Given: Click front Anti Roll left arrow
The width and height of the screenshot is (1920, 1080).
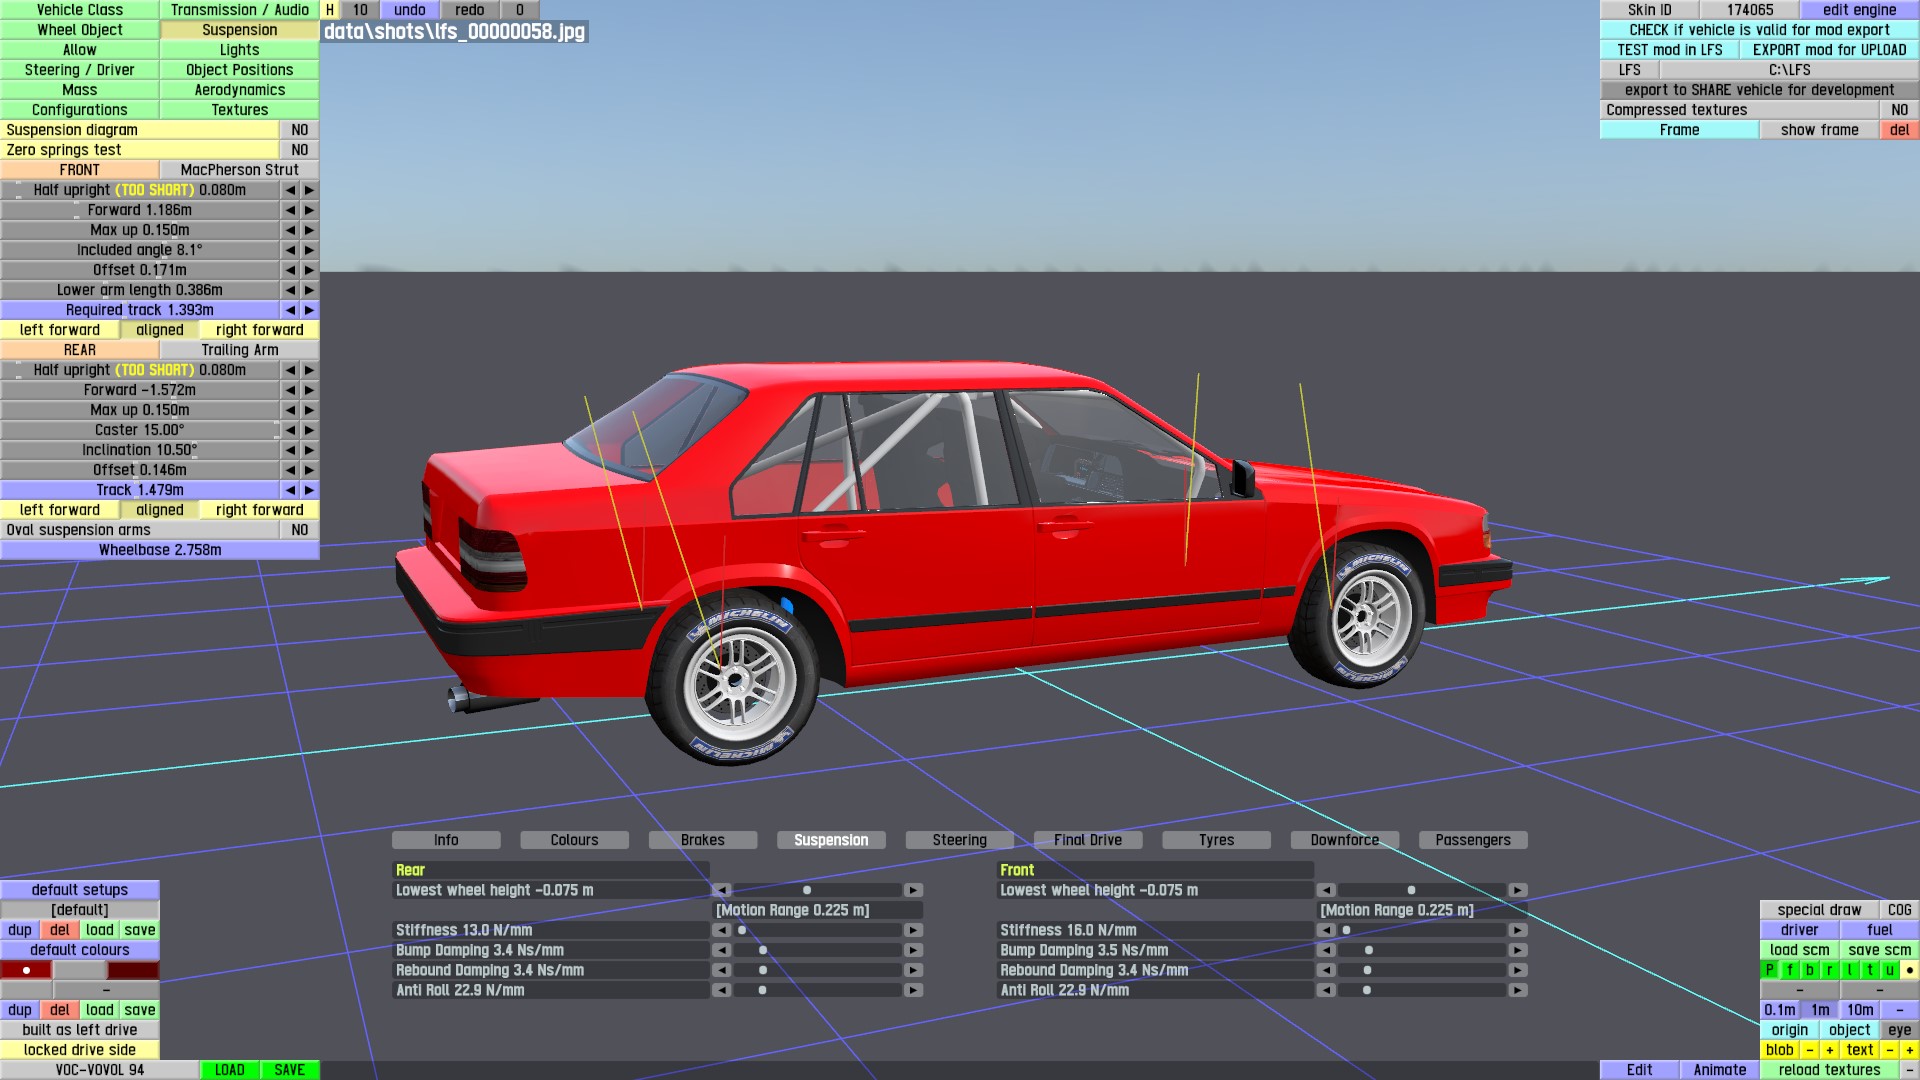Looking at the screenshot, I should [x=1325, y=990].
